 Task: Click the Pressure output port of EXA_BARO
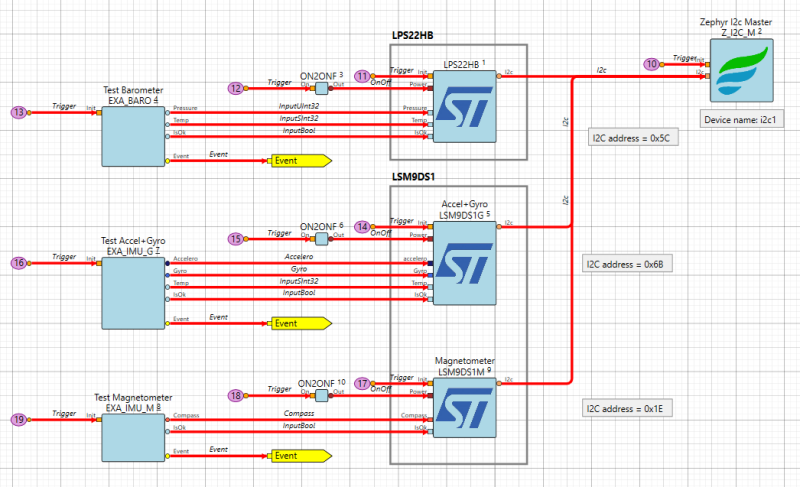pyautogui.click(x=167, y=112)
